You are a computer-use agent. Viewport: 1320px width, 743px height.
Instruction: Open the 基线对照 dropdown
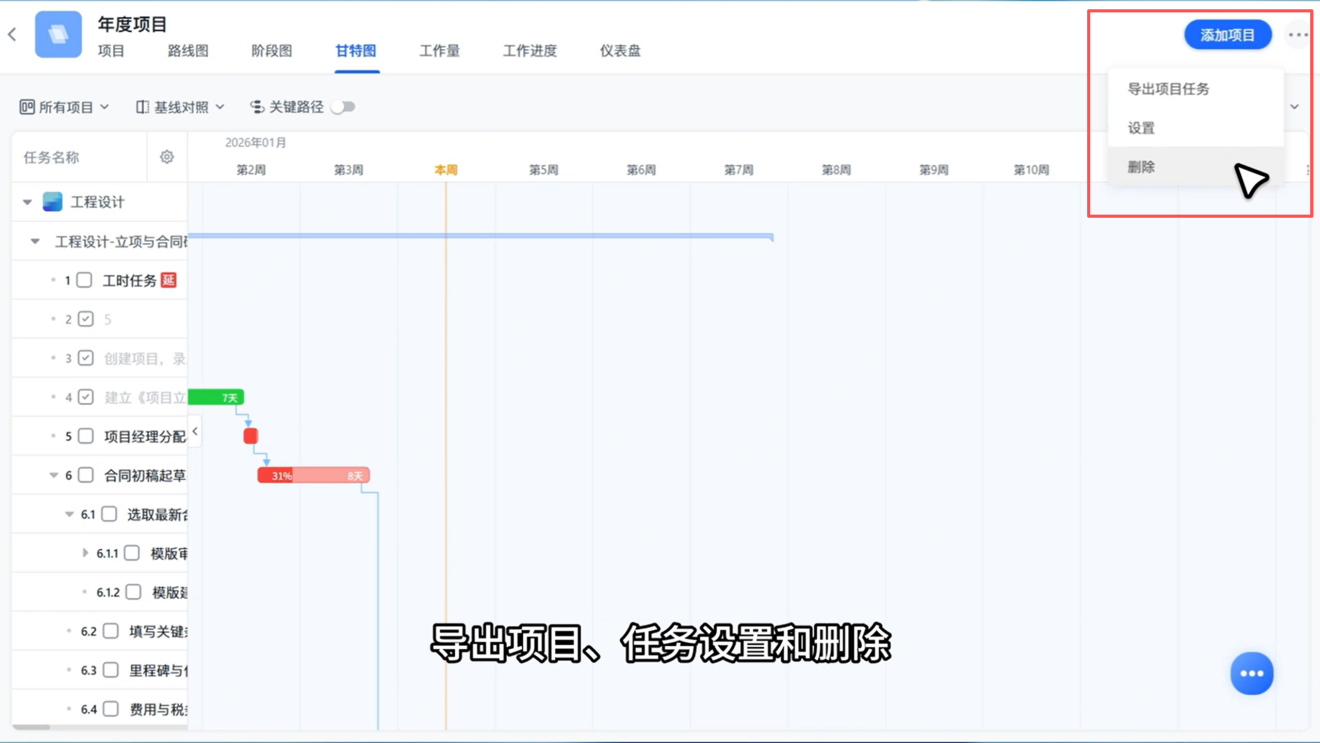coord(181,107)
